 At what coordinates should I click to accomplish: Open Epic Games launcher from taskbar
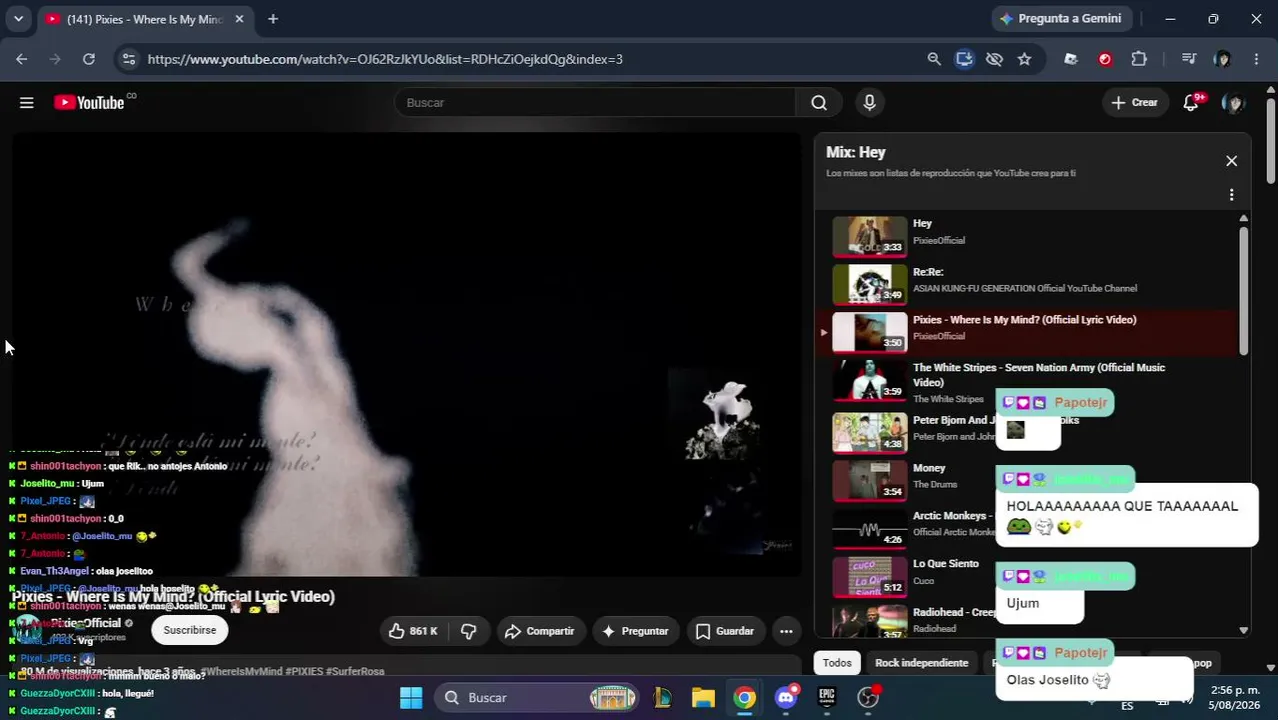[x=827, y=698]
